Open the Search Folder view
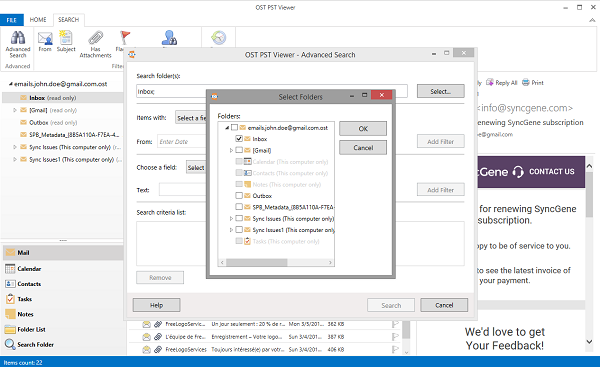Screen dimensions: 600x367 [63, 344]
